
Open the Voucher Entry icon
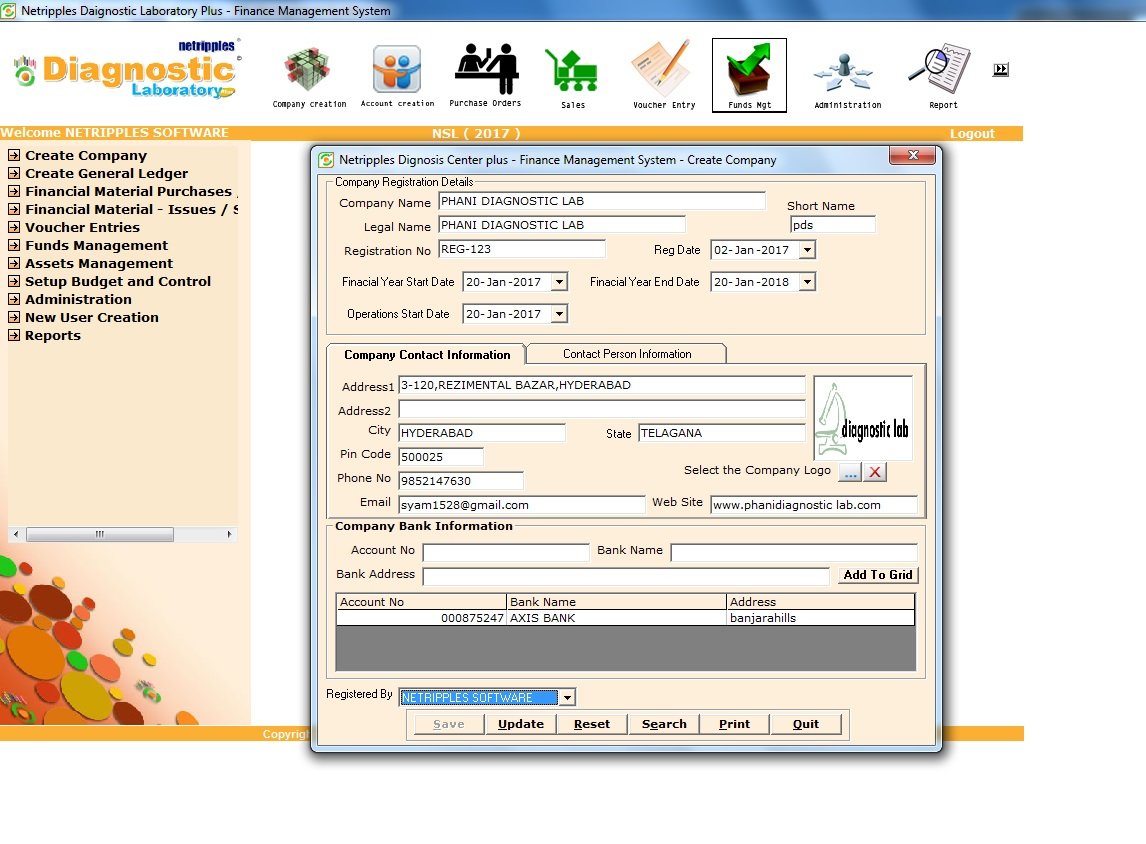pos(662,70)
